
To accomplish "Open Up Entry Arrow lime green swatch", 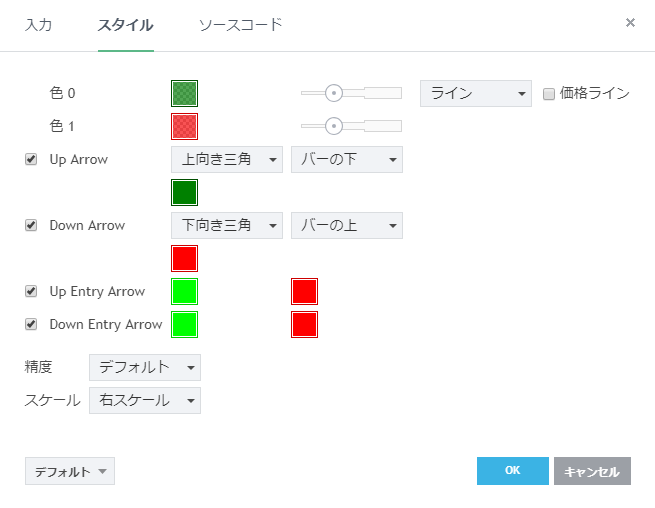I will click(x=185, y=291).
